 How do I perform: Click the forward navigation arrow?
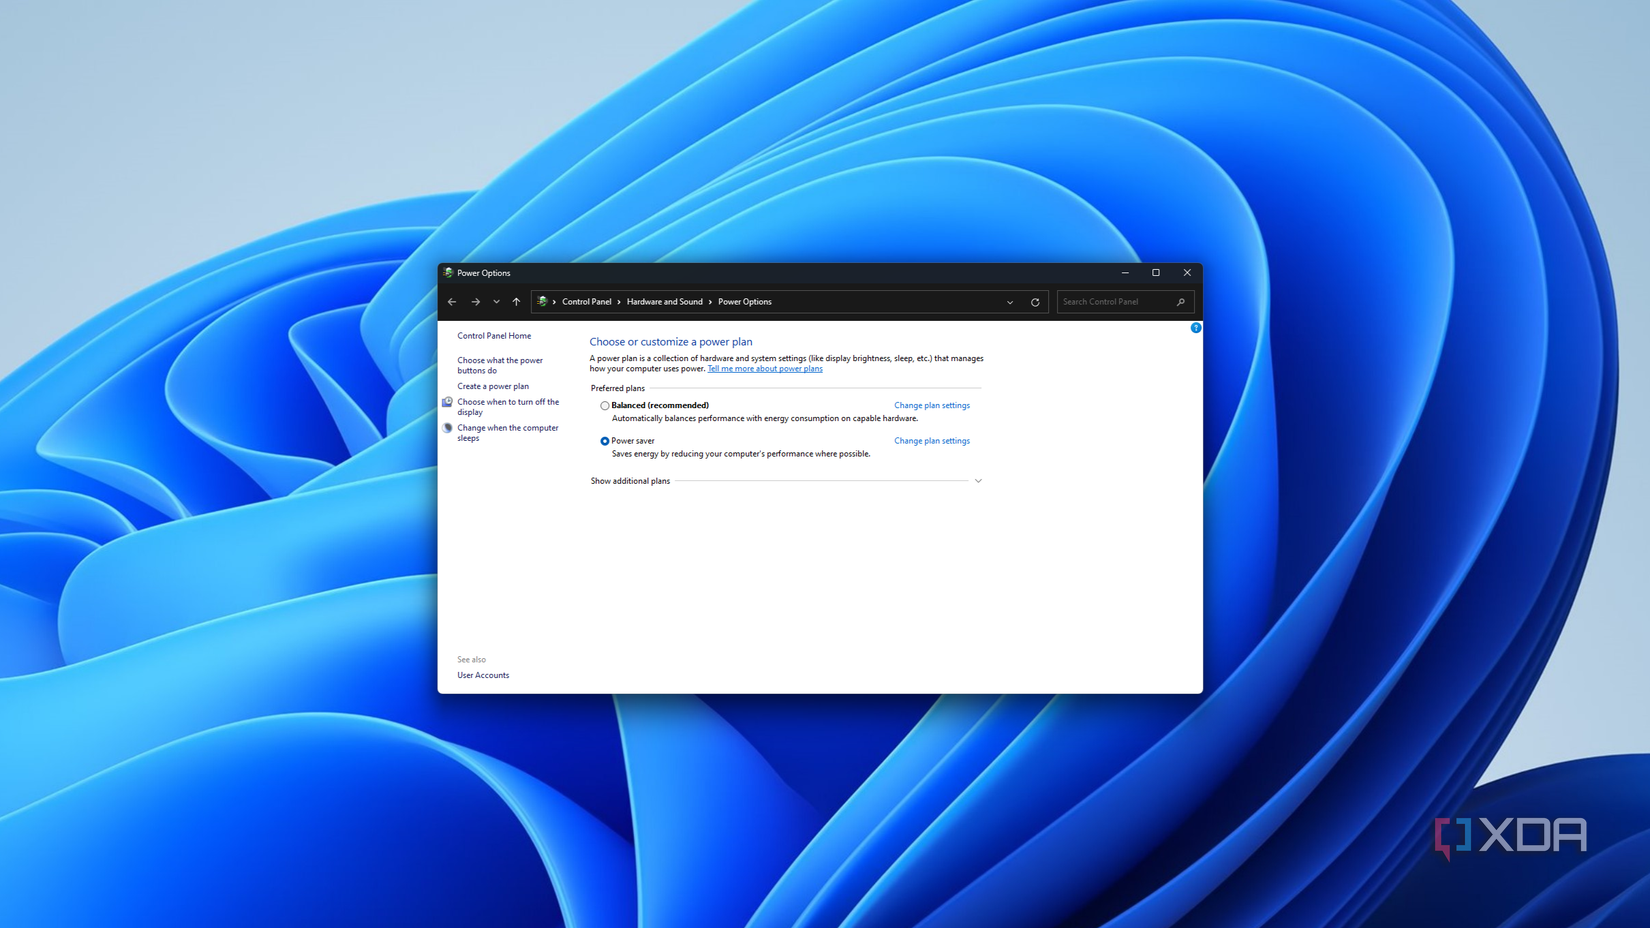[476, 302]
